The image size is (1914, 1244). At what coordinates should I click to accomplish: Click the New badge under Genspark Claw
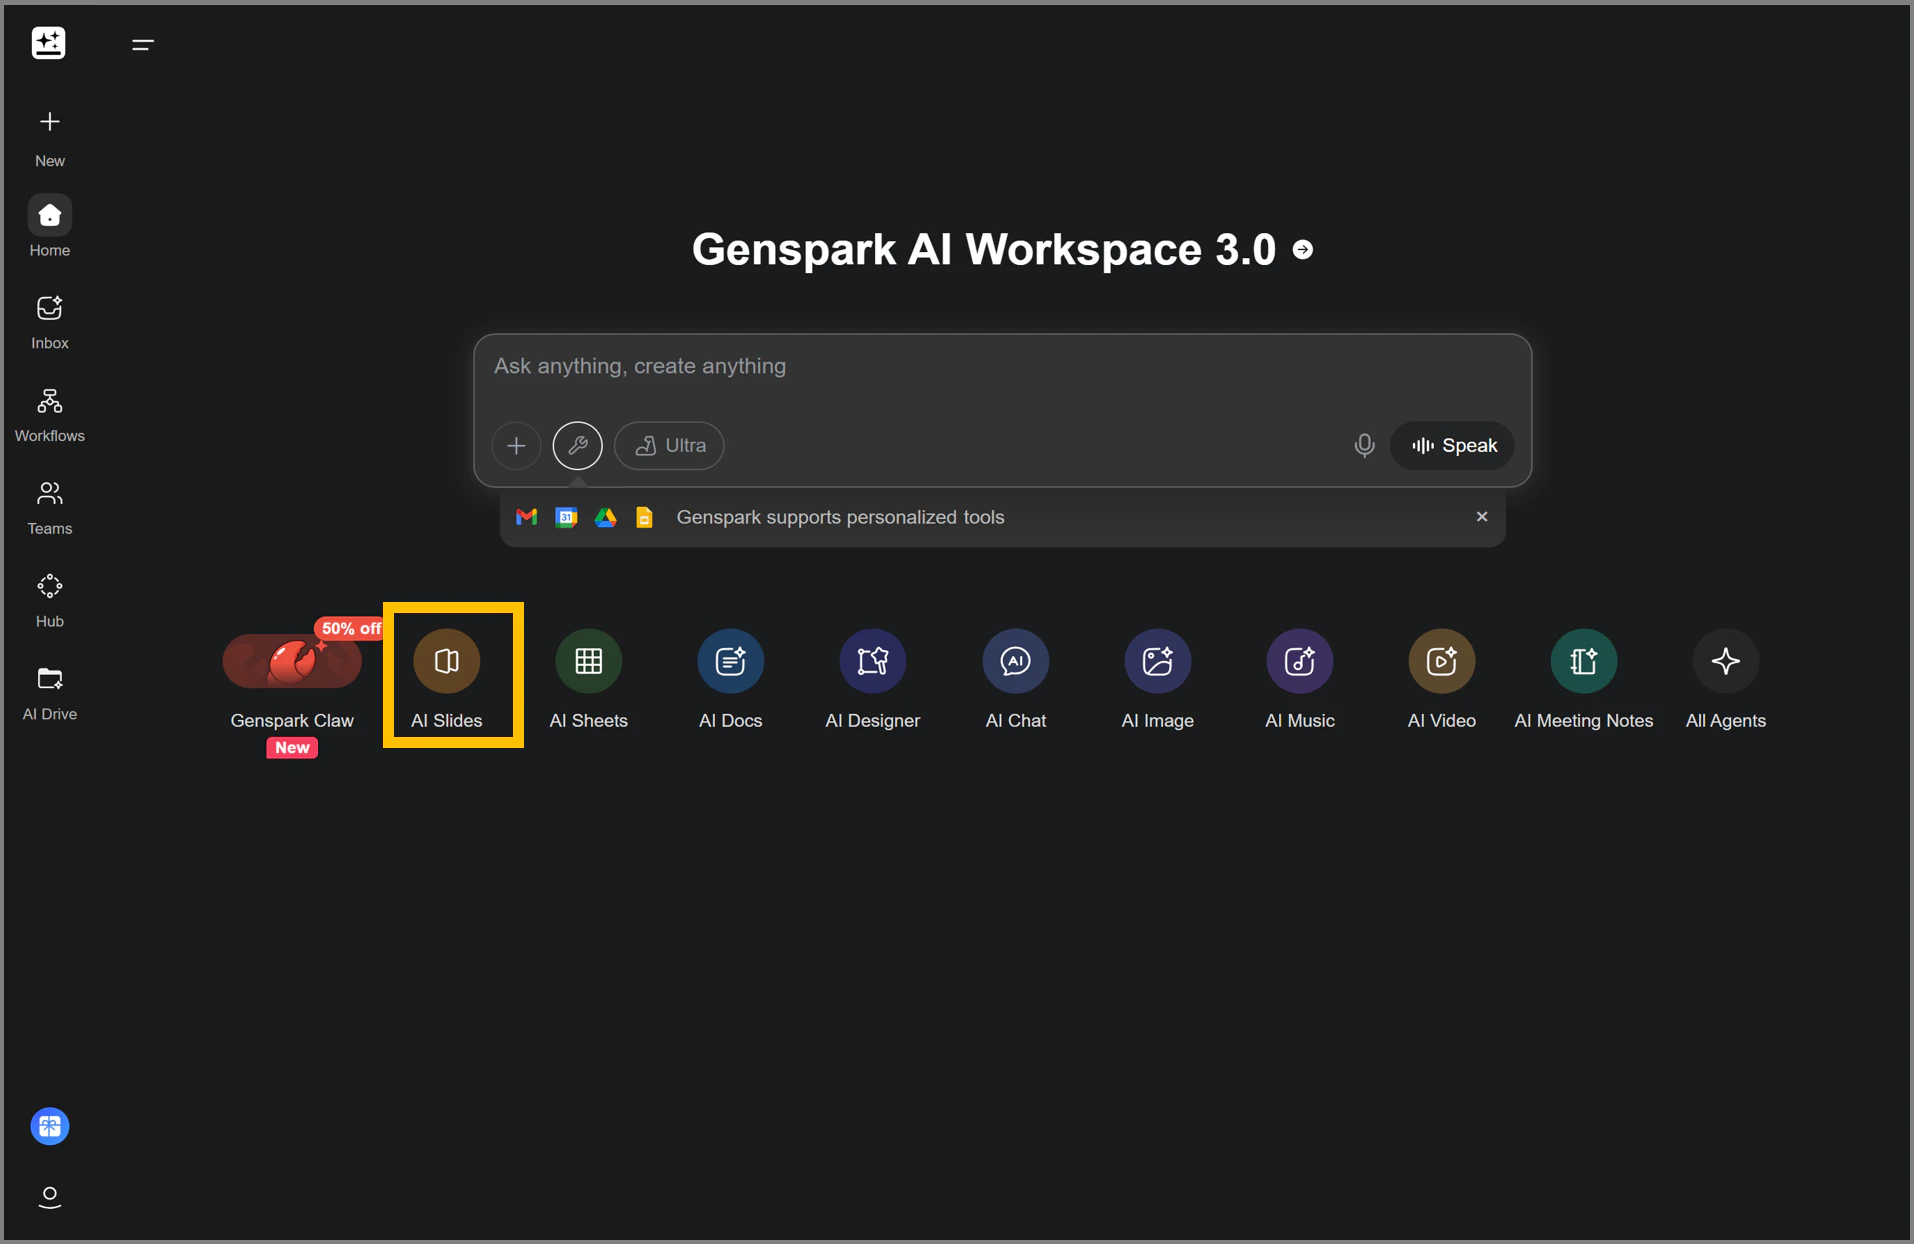(x=292, y=748)
